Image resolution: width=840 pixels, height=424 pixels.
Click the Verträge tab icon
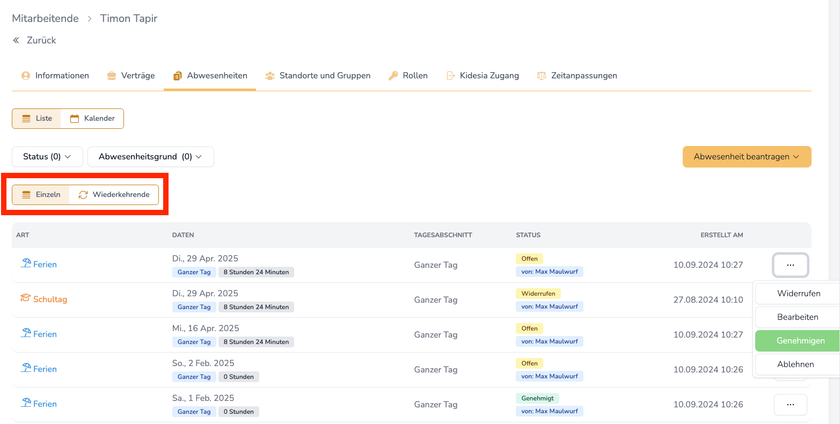tap(111, 76)
